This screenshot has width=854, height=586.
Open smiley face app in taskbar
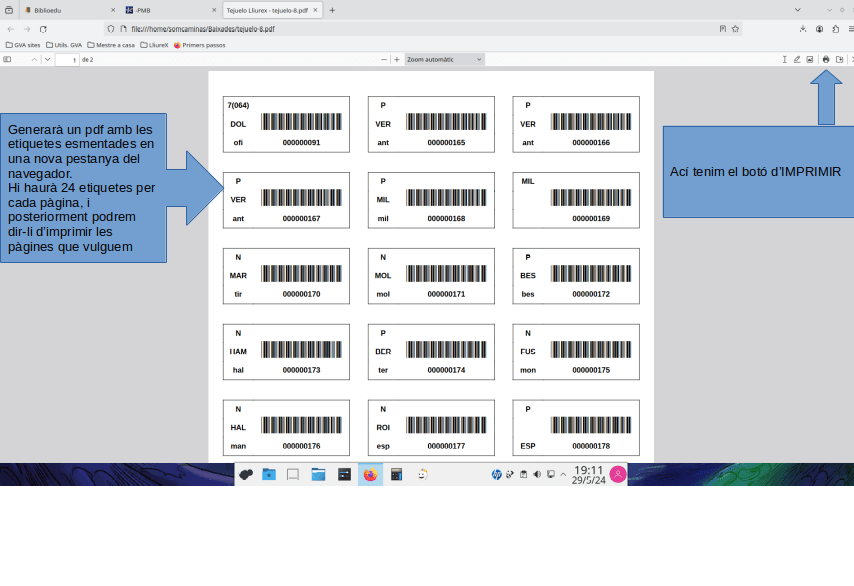pyautogui.click(x=423, y=474)
